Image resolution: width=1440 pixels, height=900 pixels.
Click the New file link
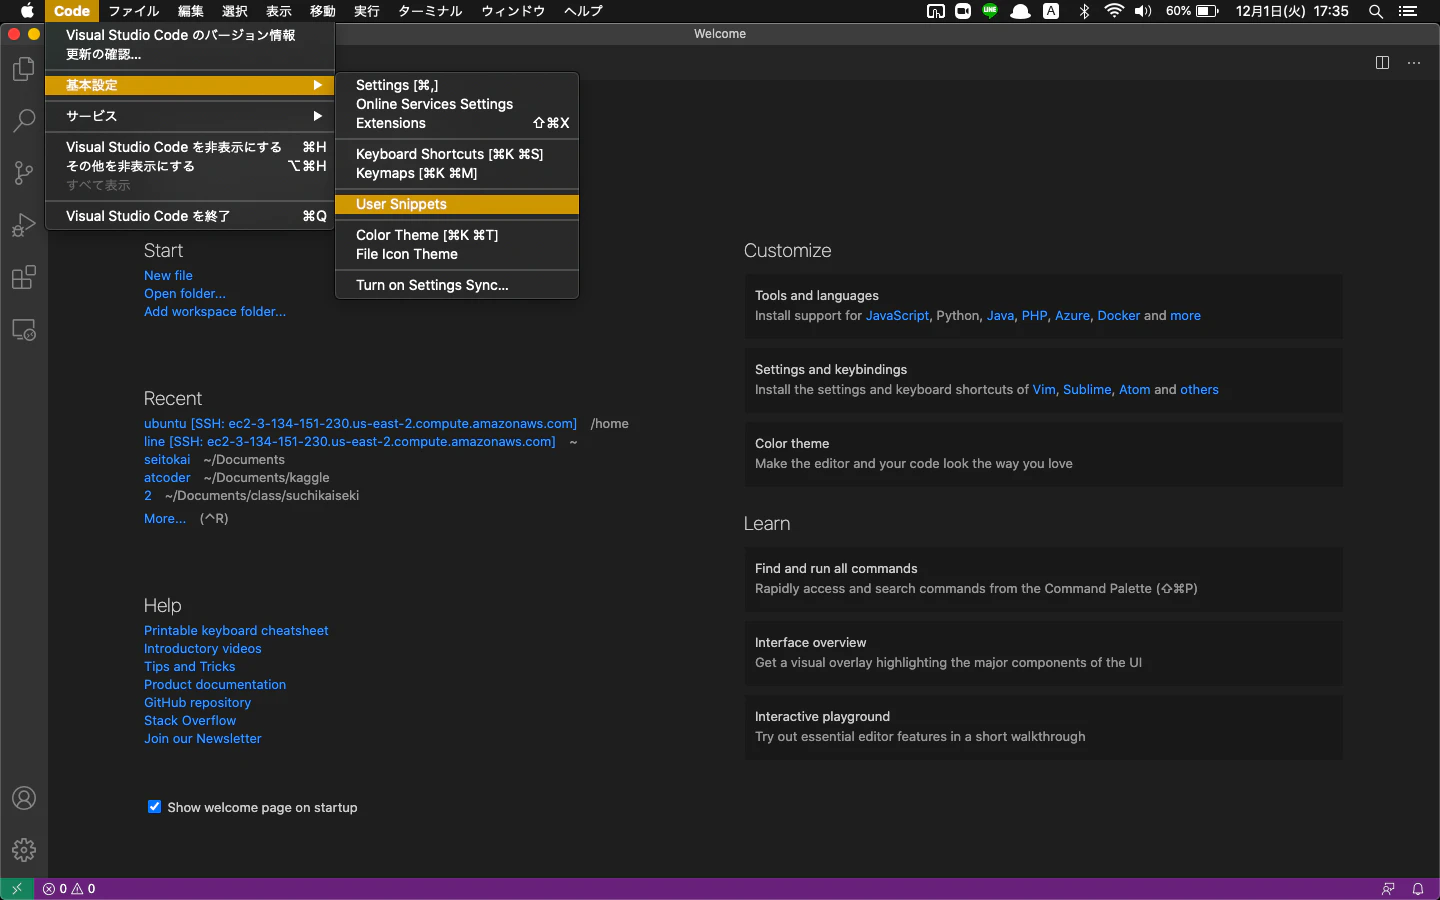tap(168, 275)
